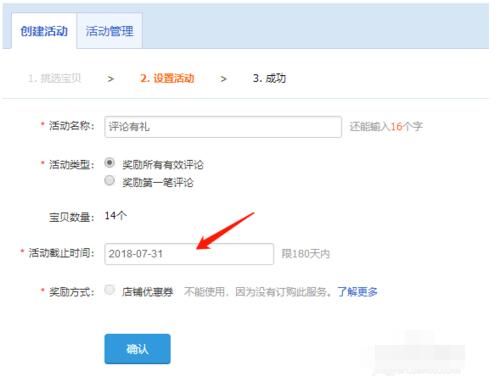
Task: Go back to step 1. 挑选宝贝
Action: [54, 79]
